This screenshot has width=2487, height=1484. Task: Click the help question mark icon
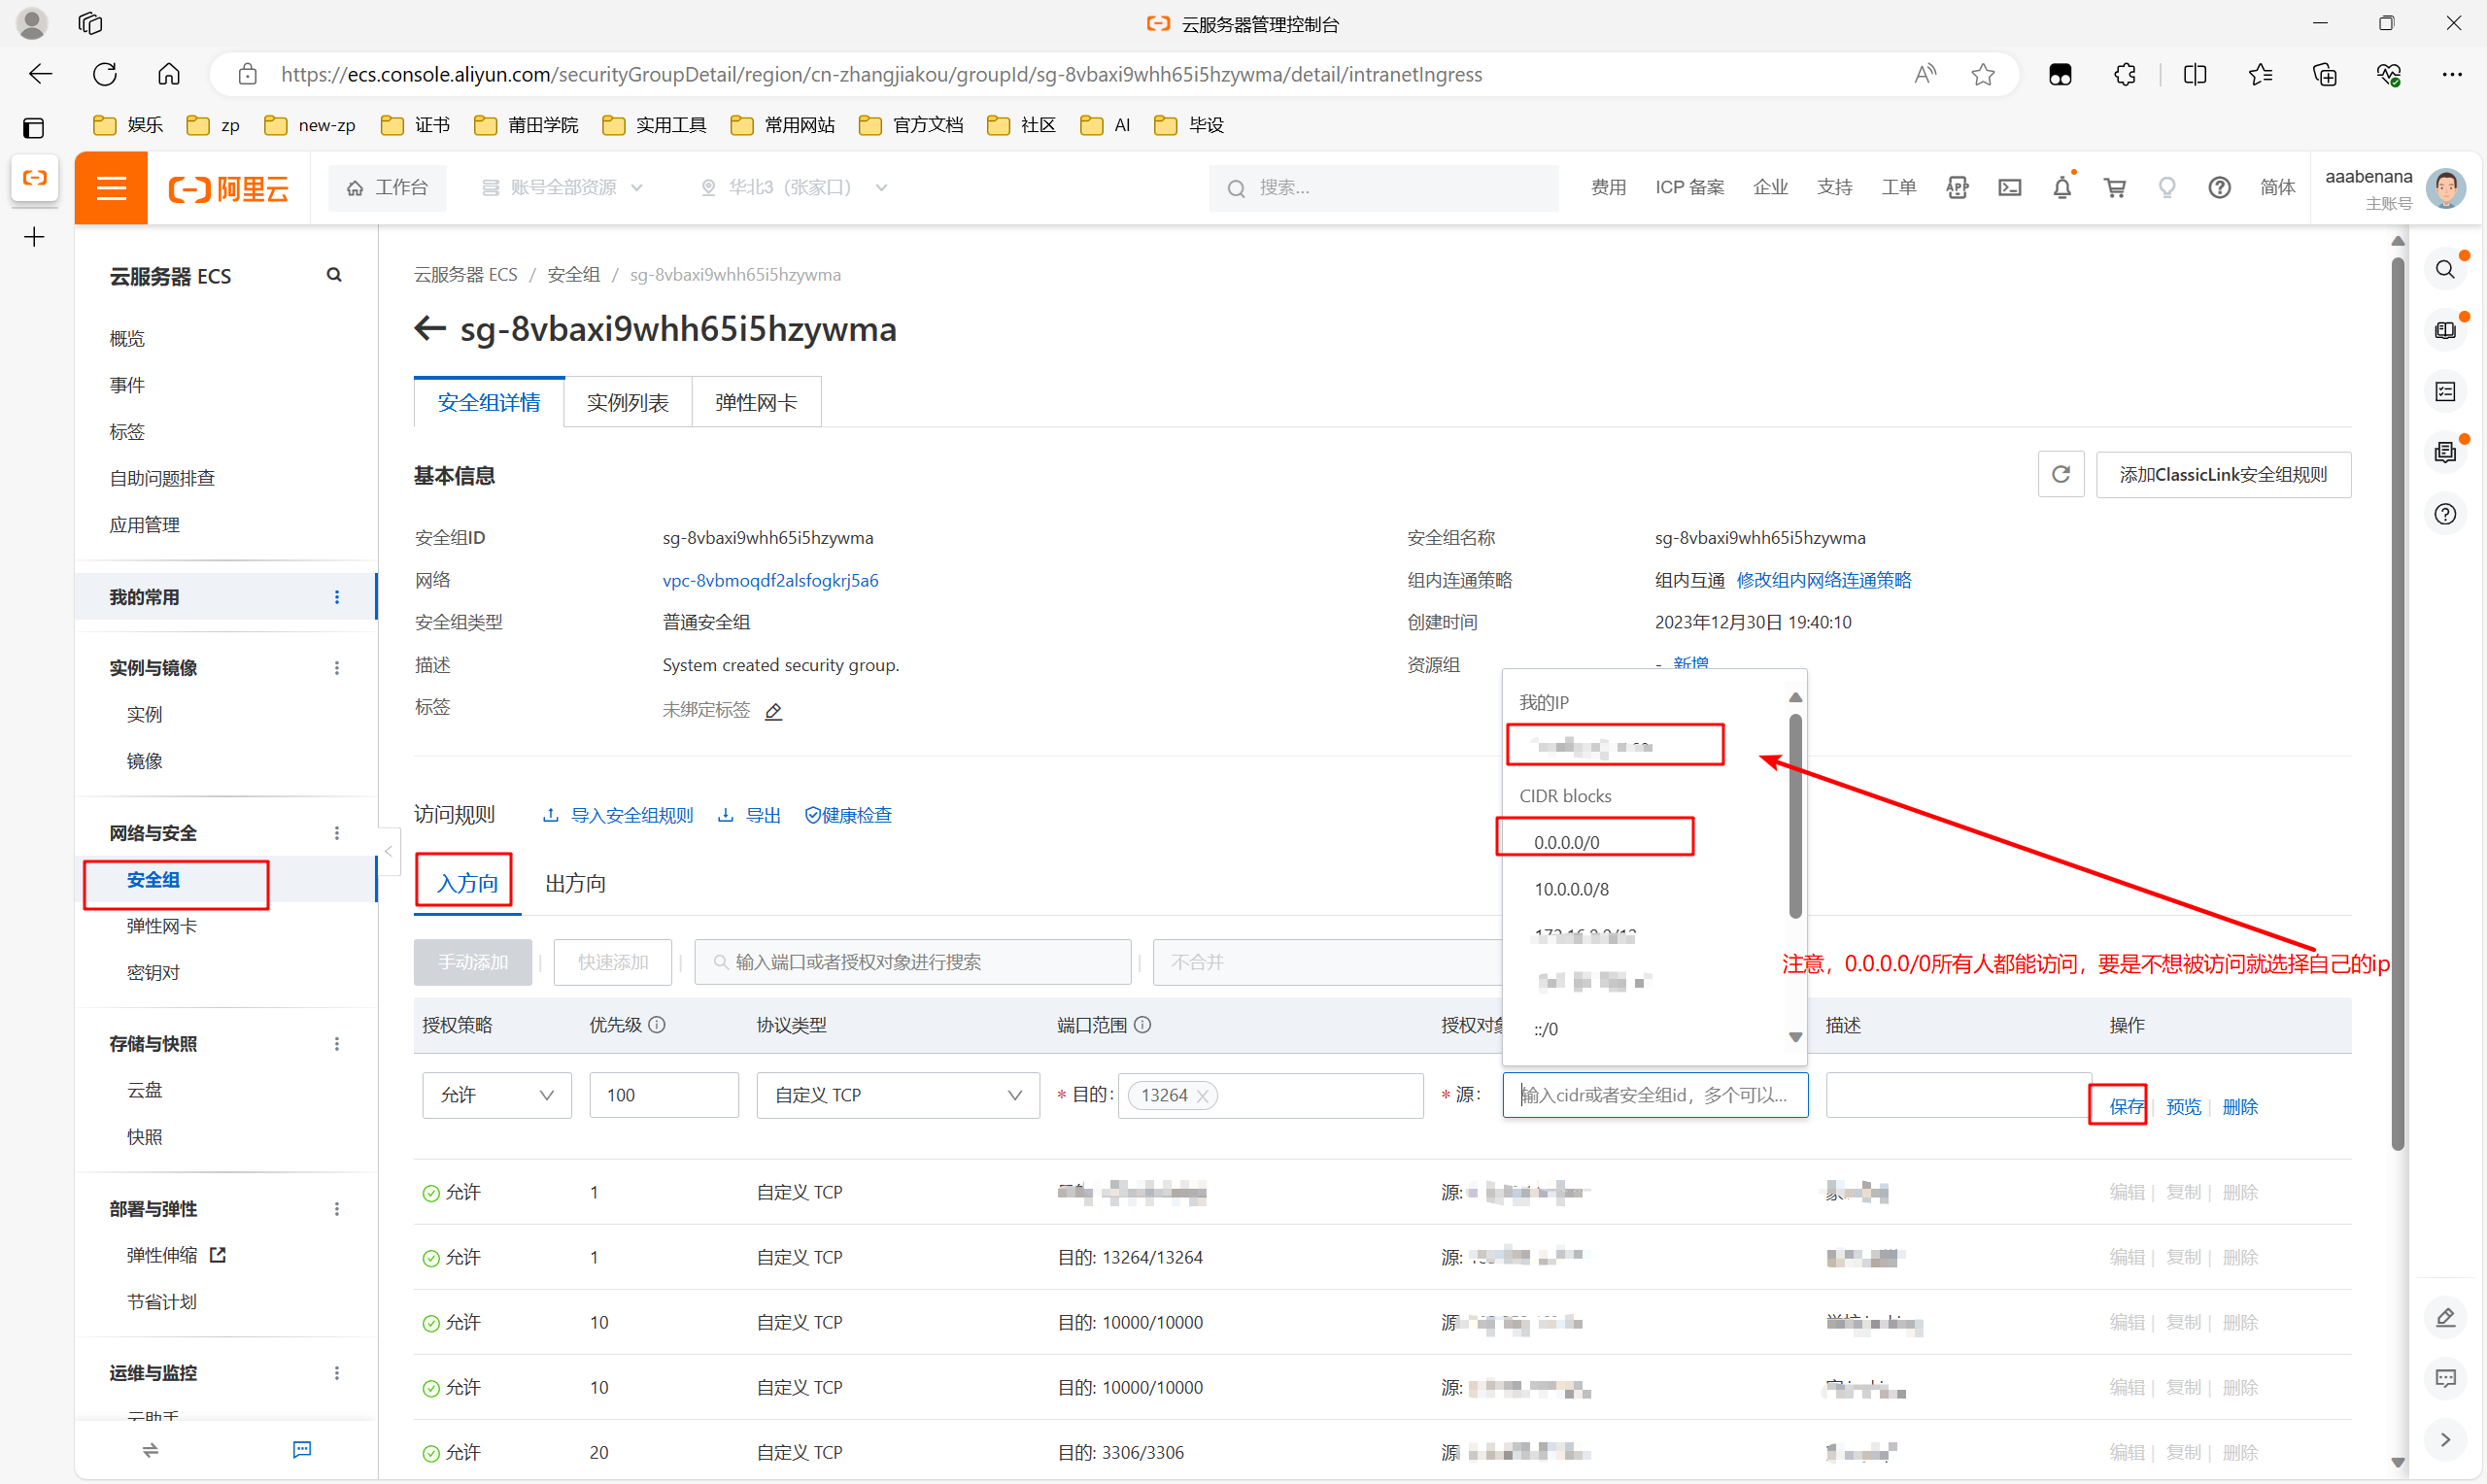point(2218,188)
